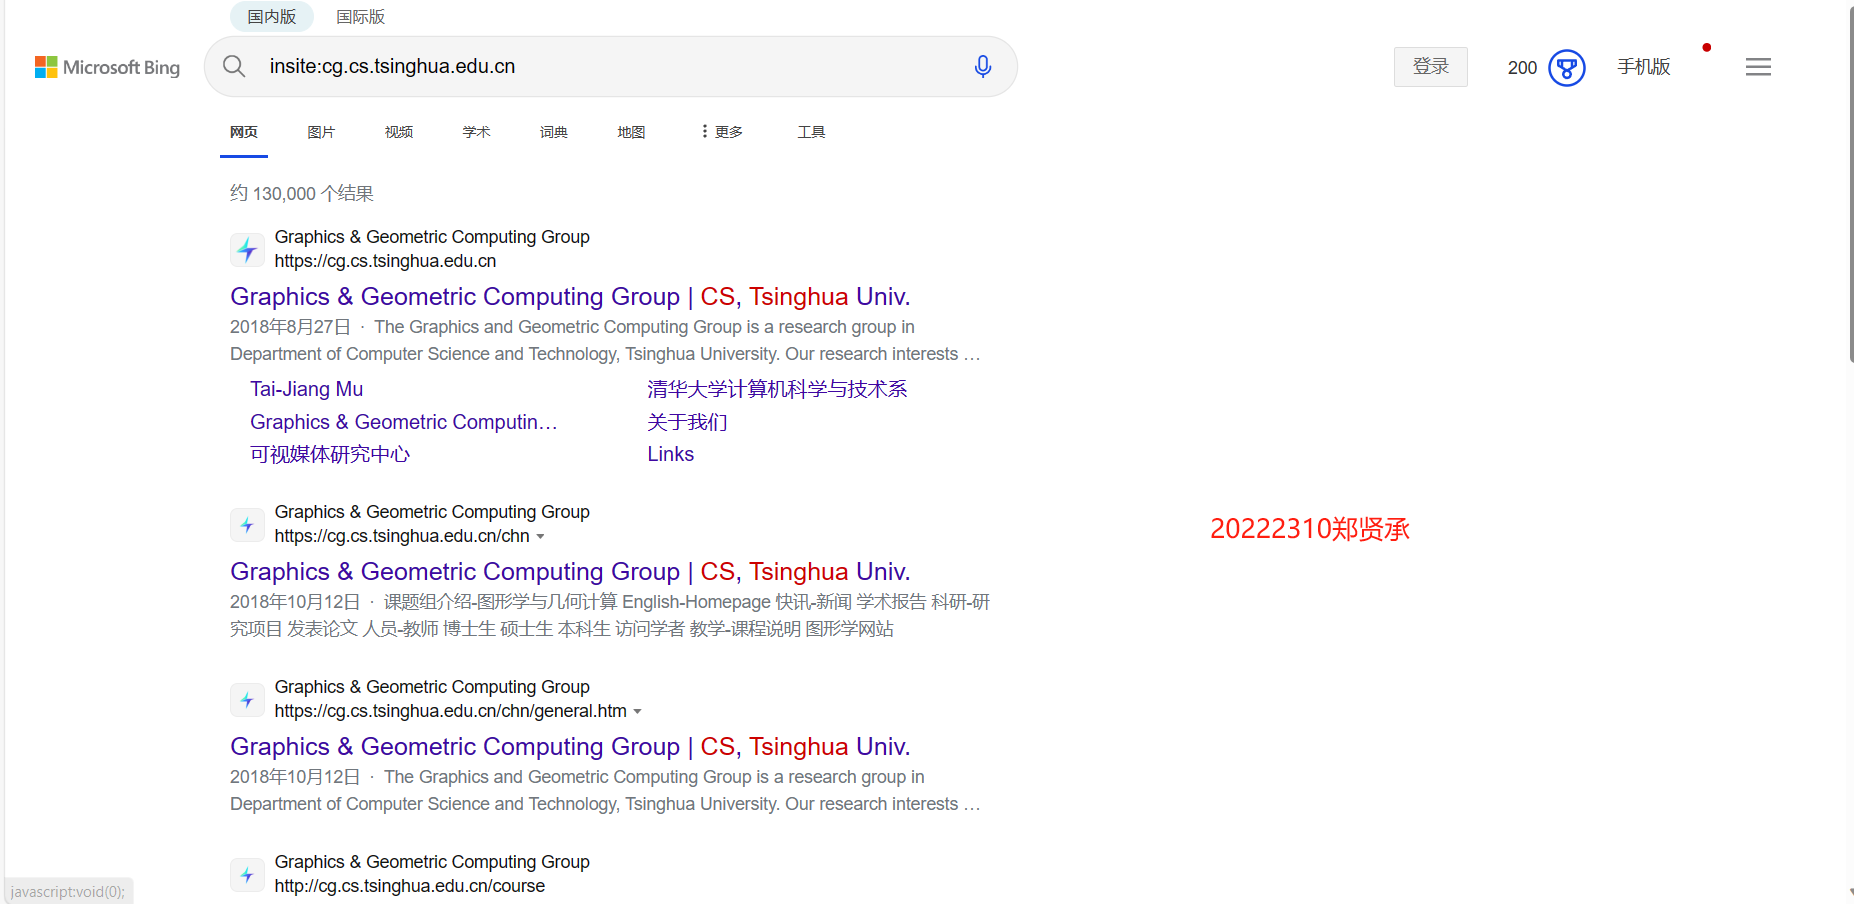Click favicon of the general.htm result

click(247, 699)
